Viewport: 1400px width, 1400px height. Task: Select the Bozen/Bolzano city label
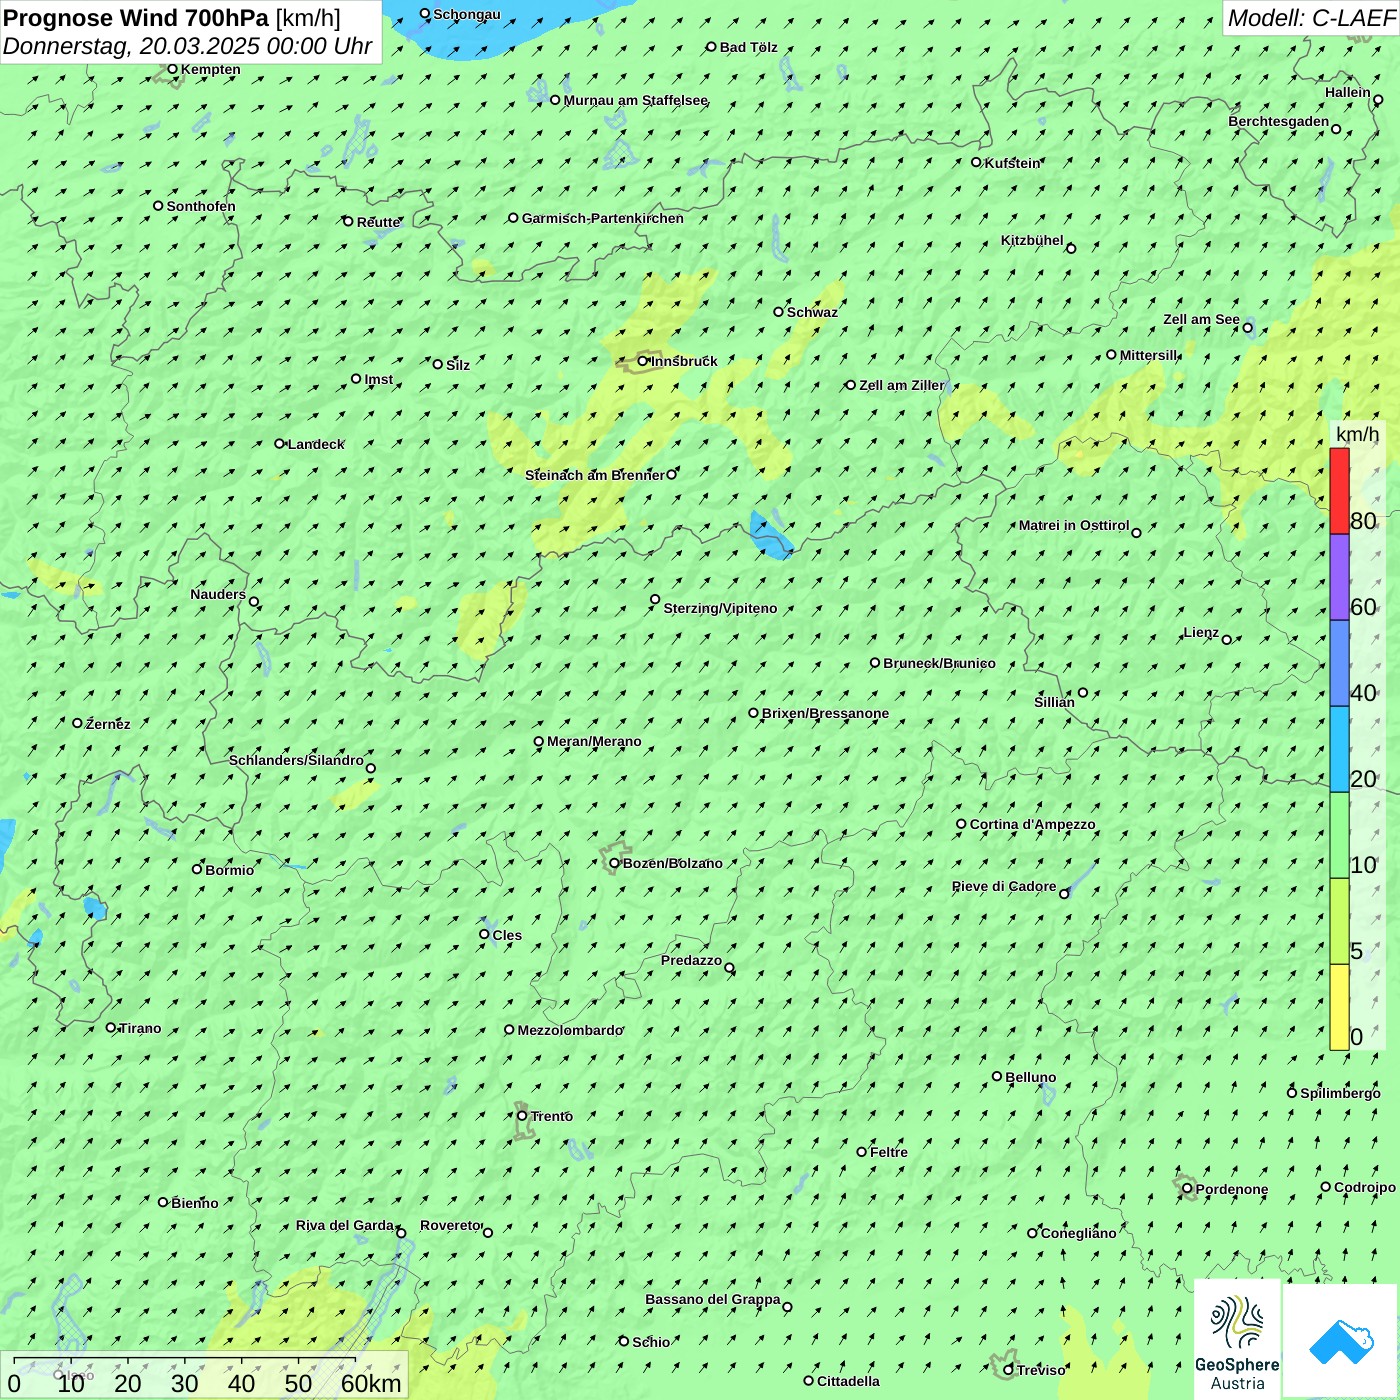[x=673, y=863]
